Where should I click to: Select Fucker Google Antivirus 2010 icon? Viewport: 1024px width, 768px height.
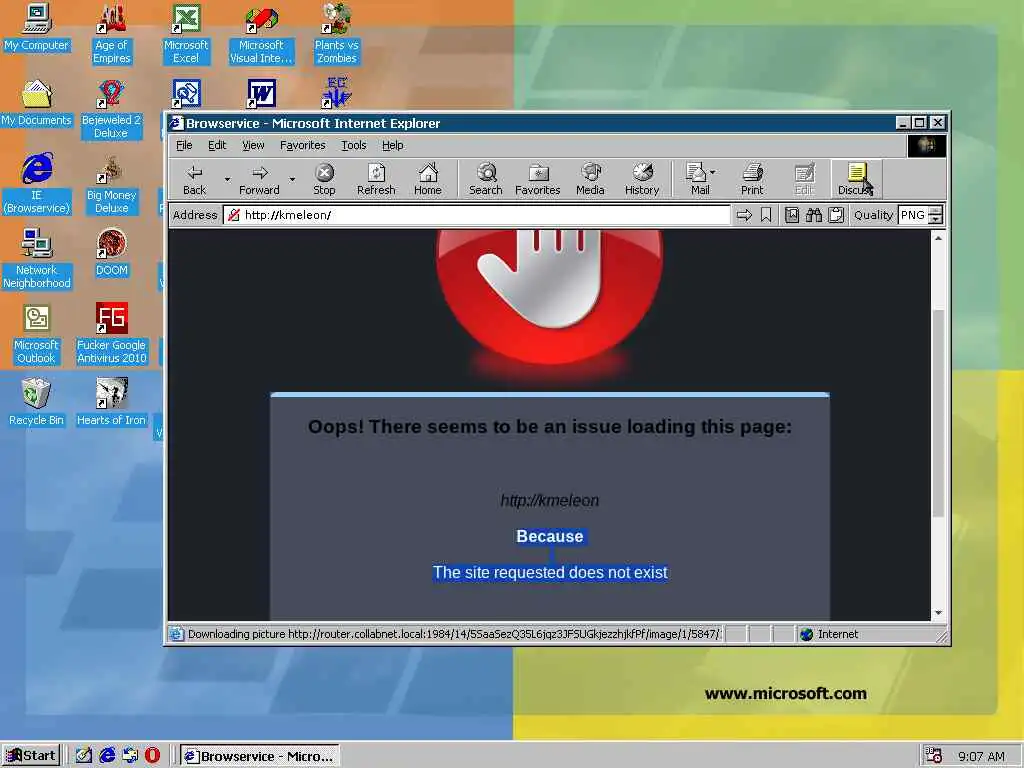point(112,334)
